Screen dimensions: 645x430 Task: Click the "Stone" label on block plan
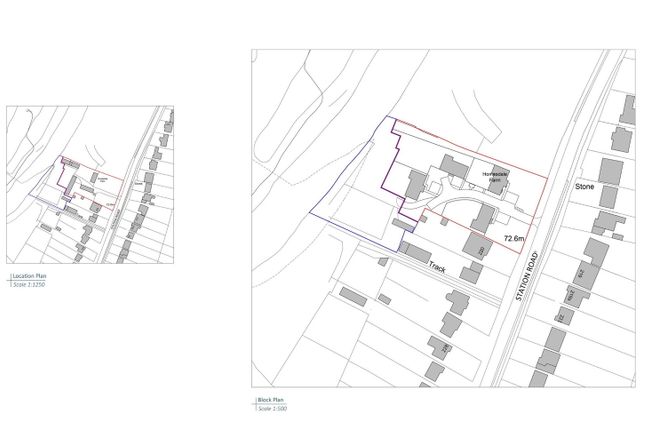[x=585, y=186]
